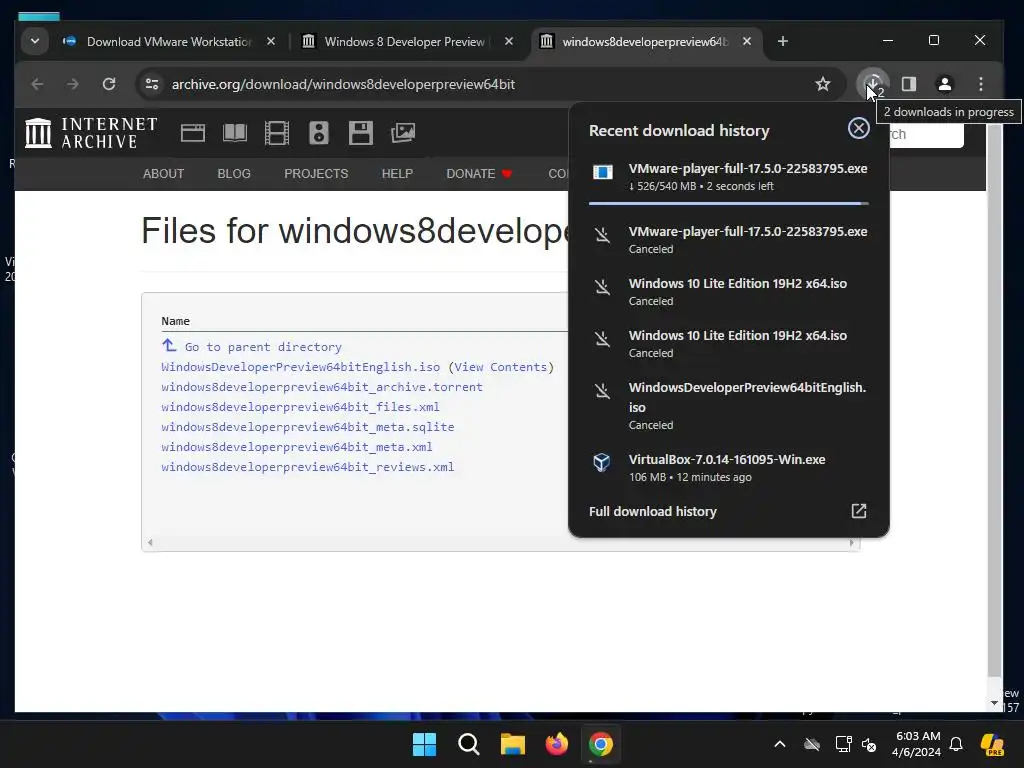This screenshot has width=1024, height=768.
Task: Click View Contents link
Action: click(x=501, y=367)
